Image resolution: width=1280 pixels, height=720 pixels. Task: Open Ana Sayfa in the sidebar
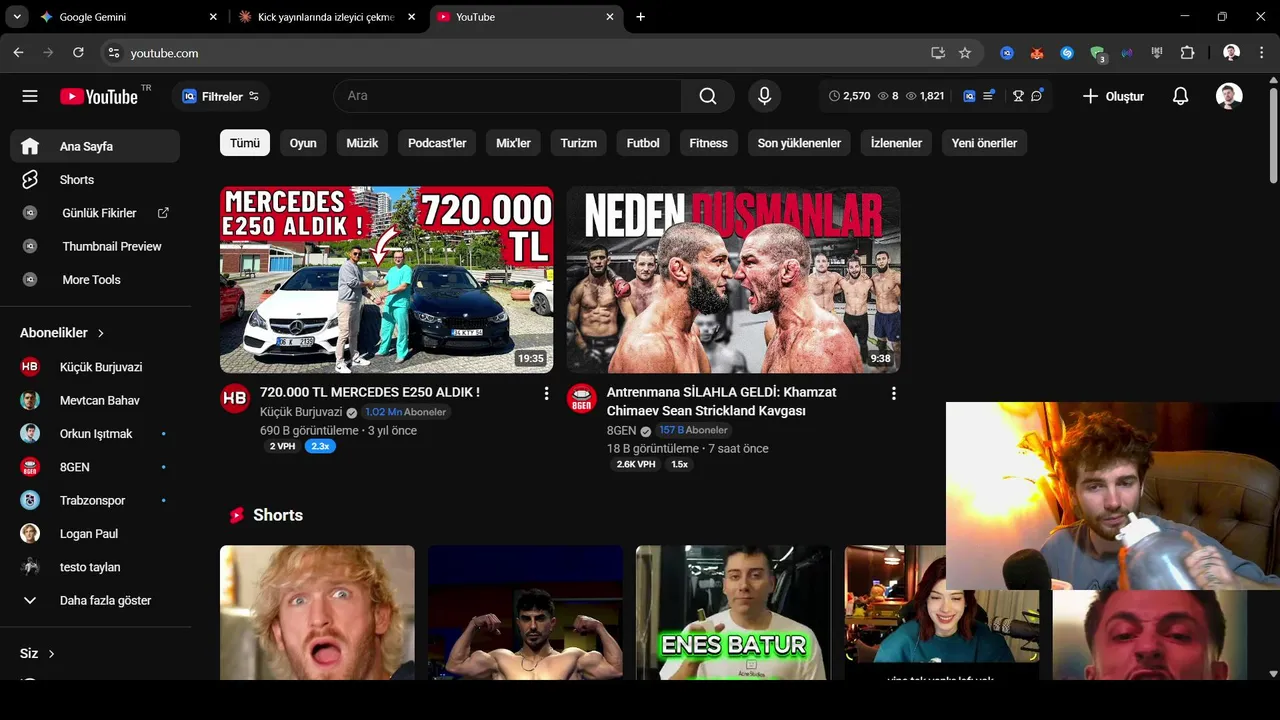[x=95, y=146]
